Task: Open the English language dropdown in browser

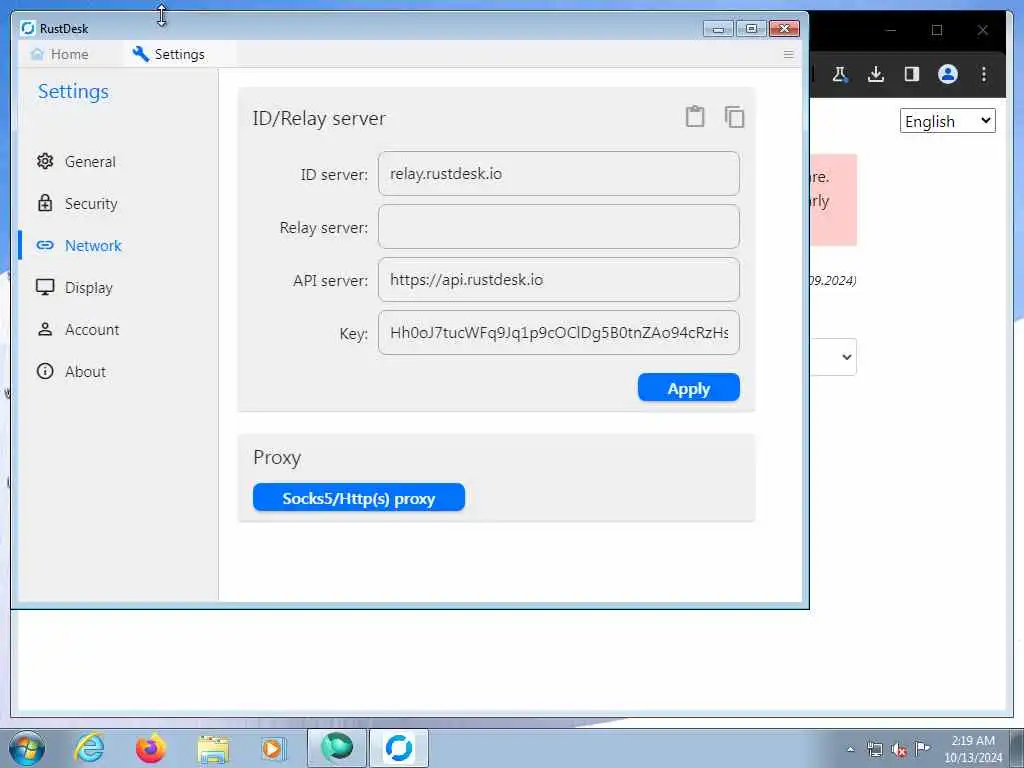Action: click(x=948, y=121)
